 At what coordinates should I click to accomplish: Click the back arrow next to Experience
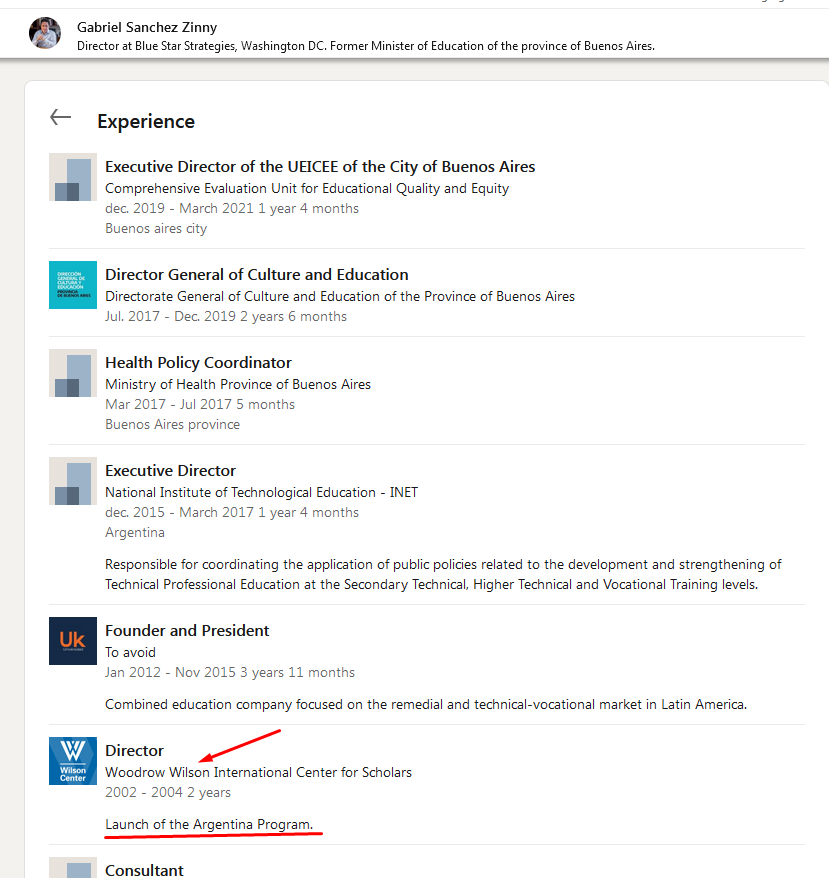[60, 117]
